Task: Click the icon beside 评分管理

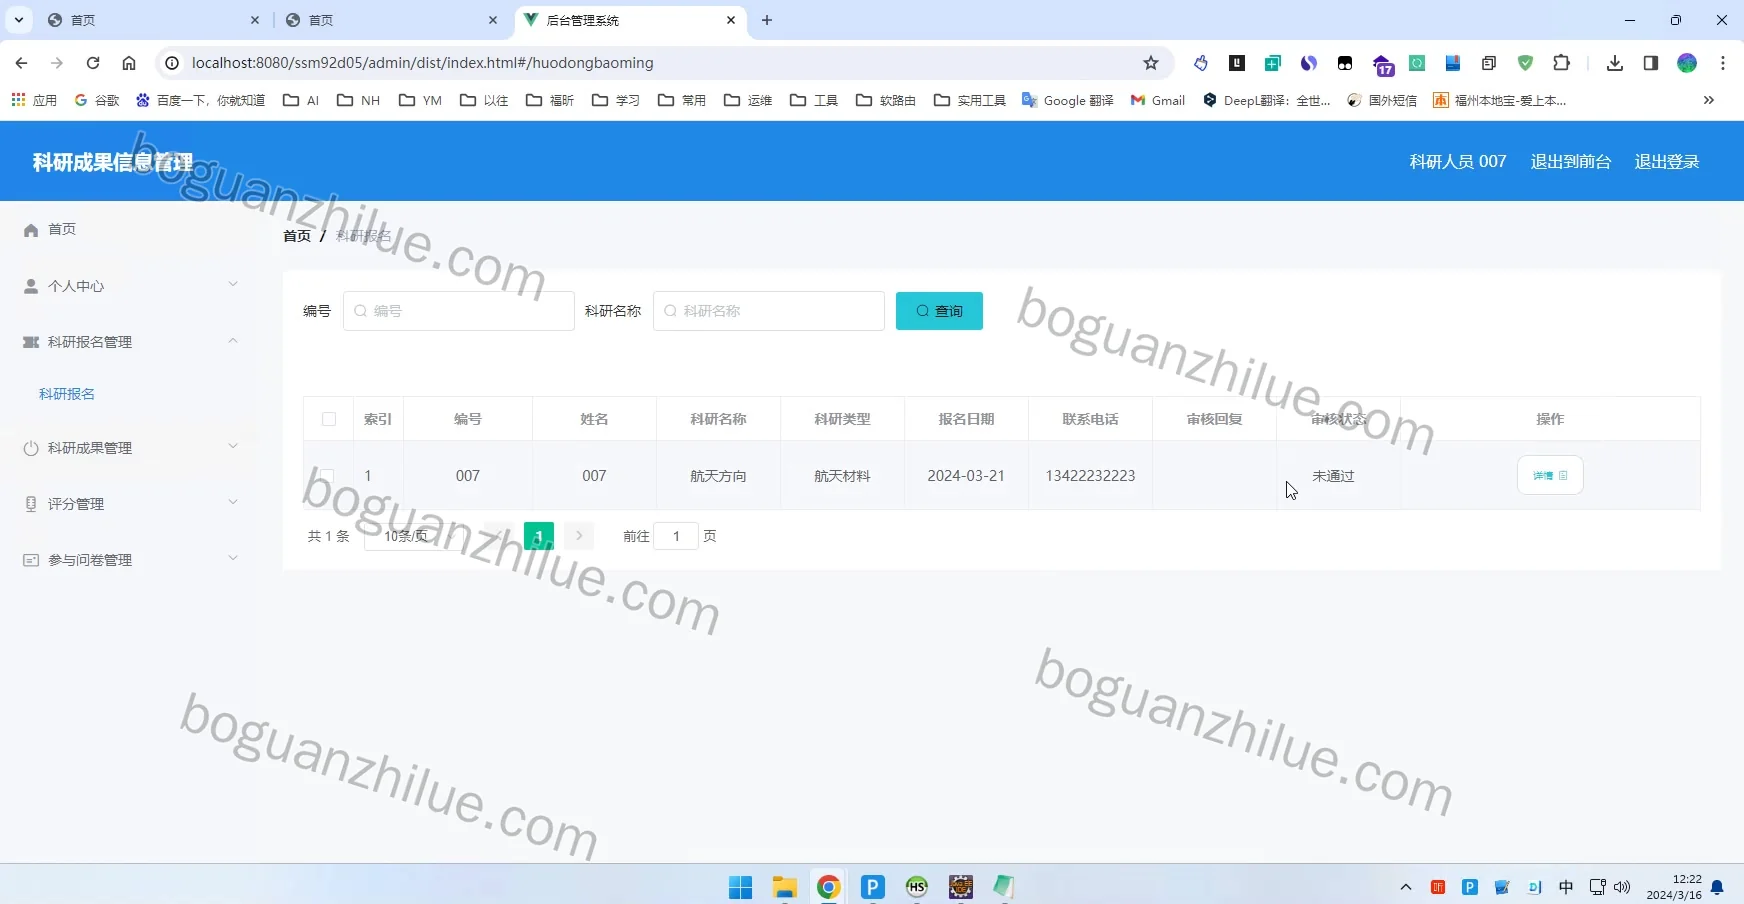Action: (31, 504)
